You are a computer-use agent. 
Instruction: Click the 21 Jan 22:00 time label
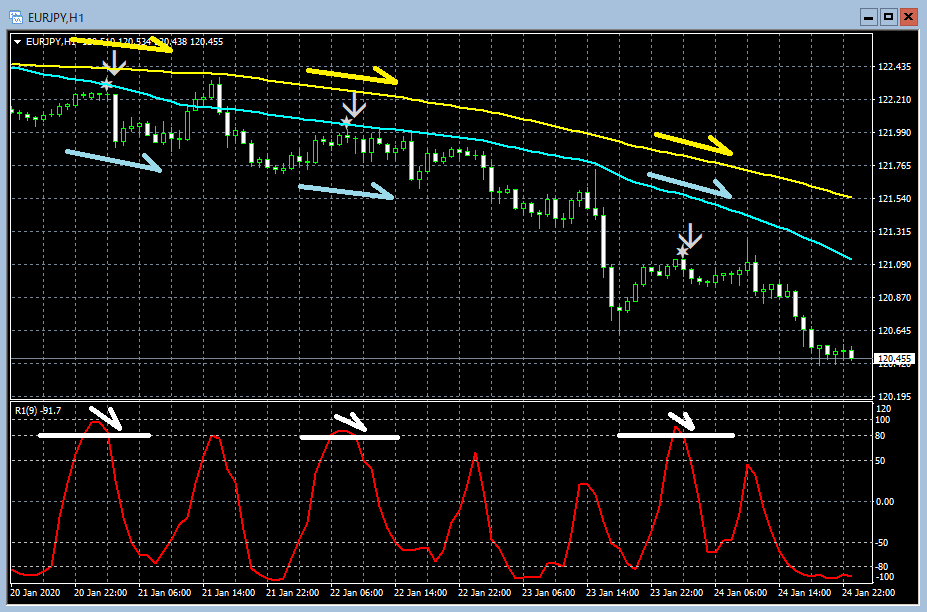(293, 592)
